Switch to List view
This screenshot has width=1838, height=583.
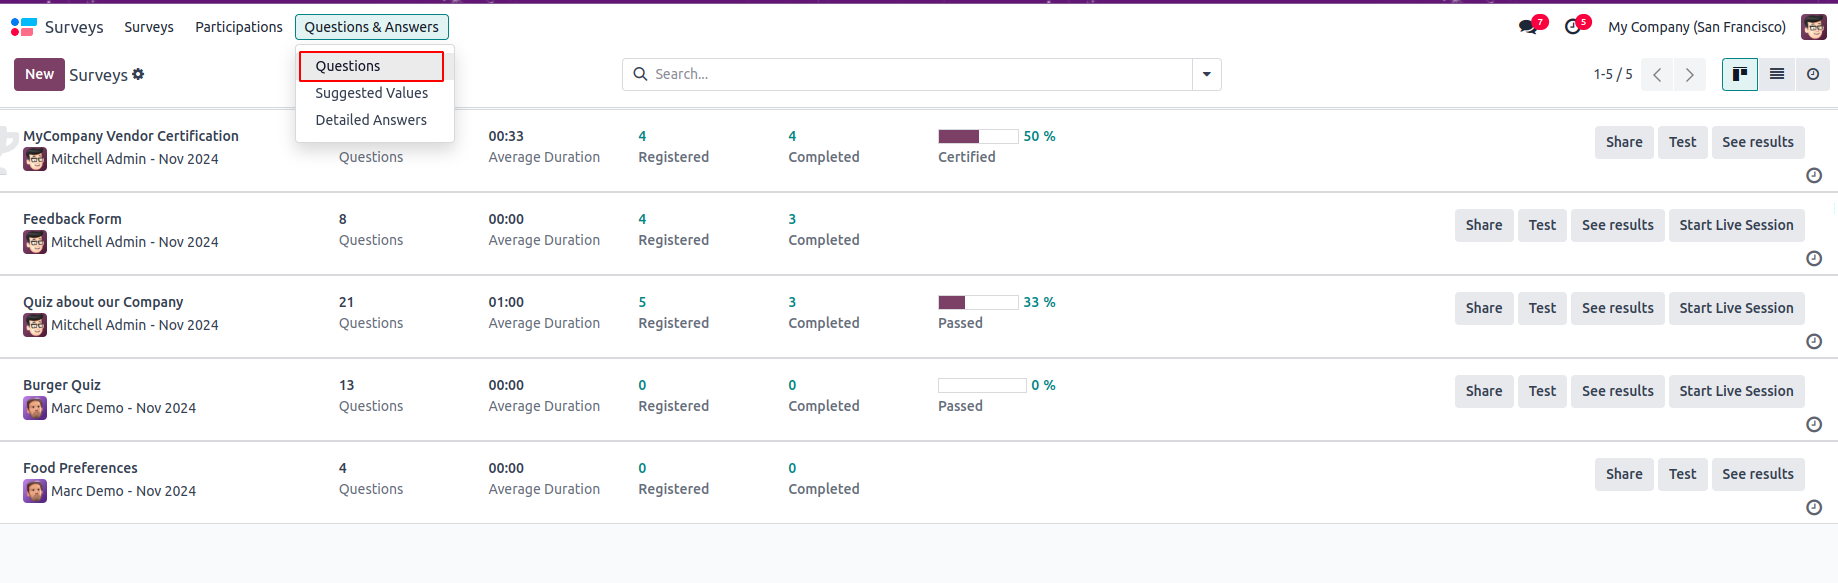1777,74
